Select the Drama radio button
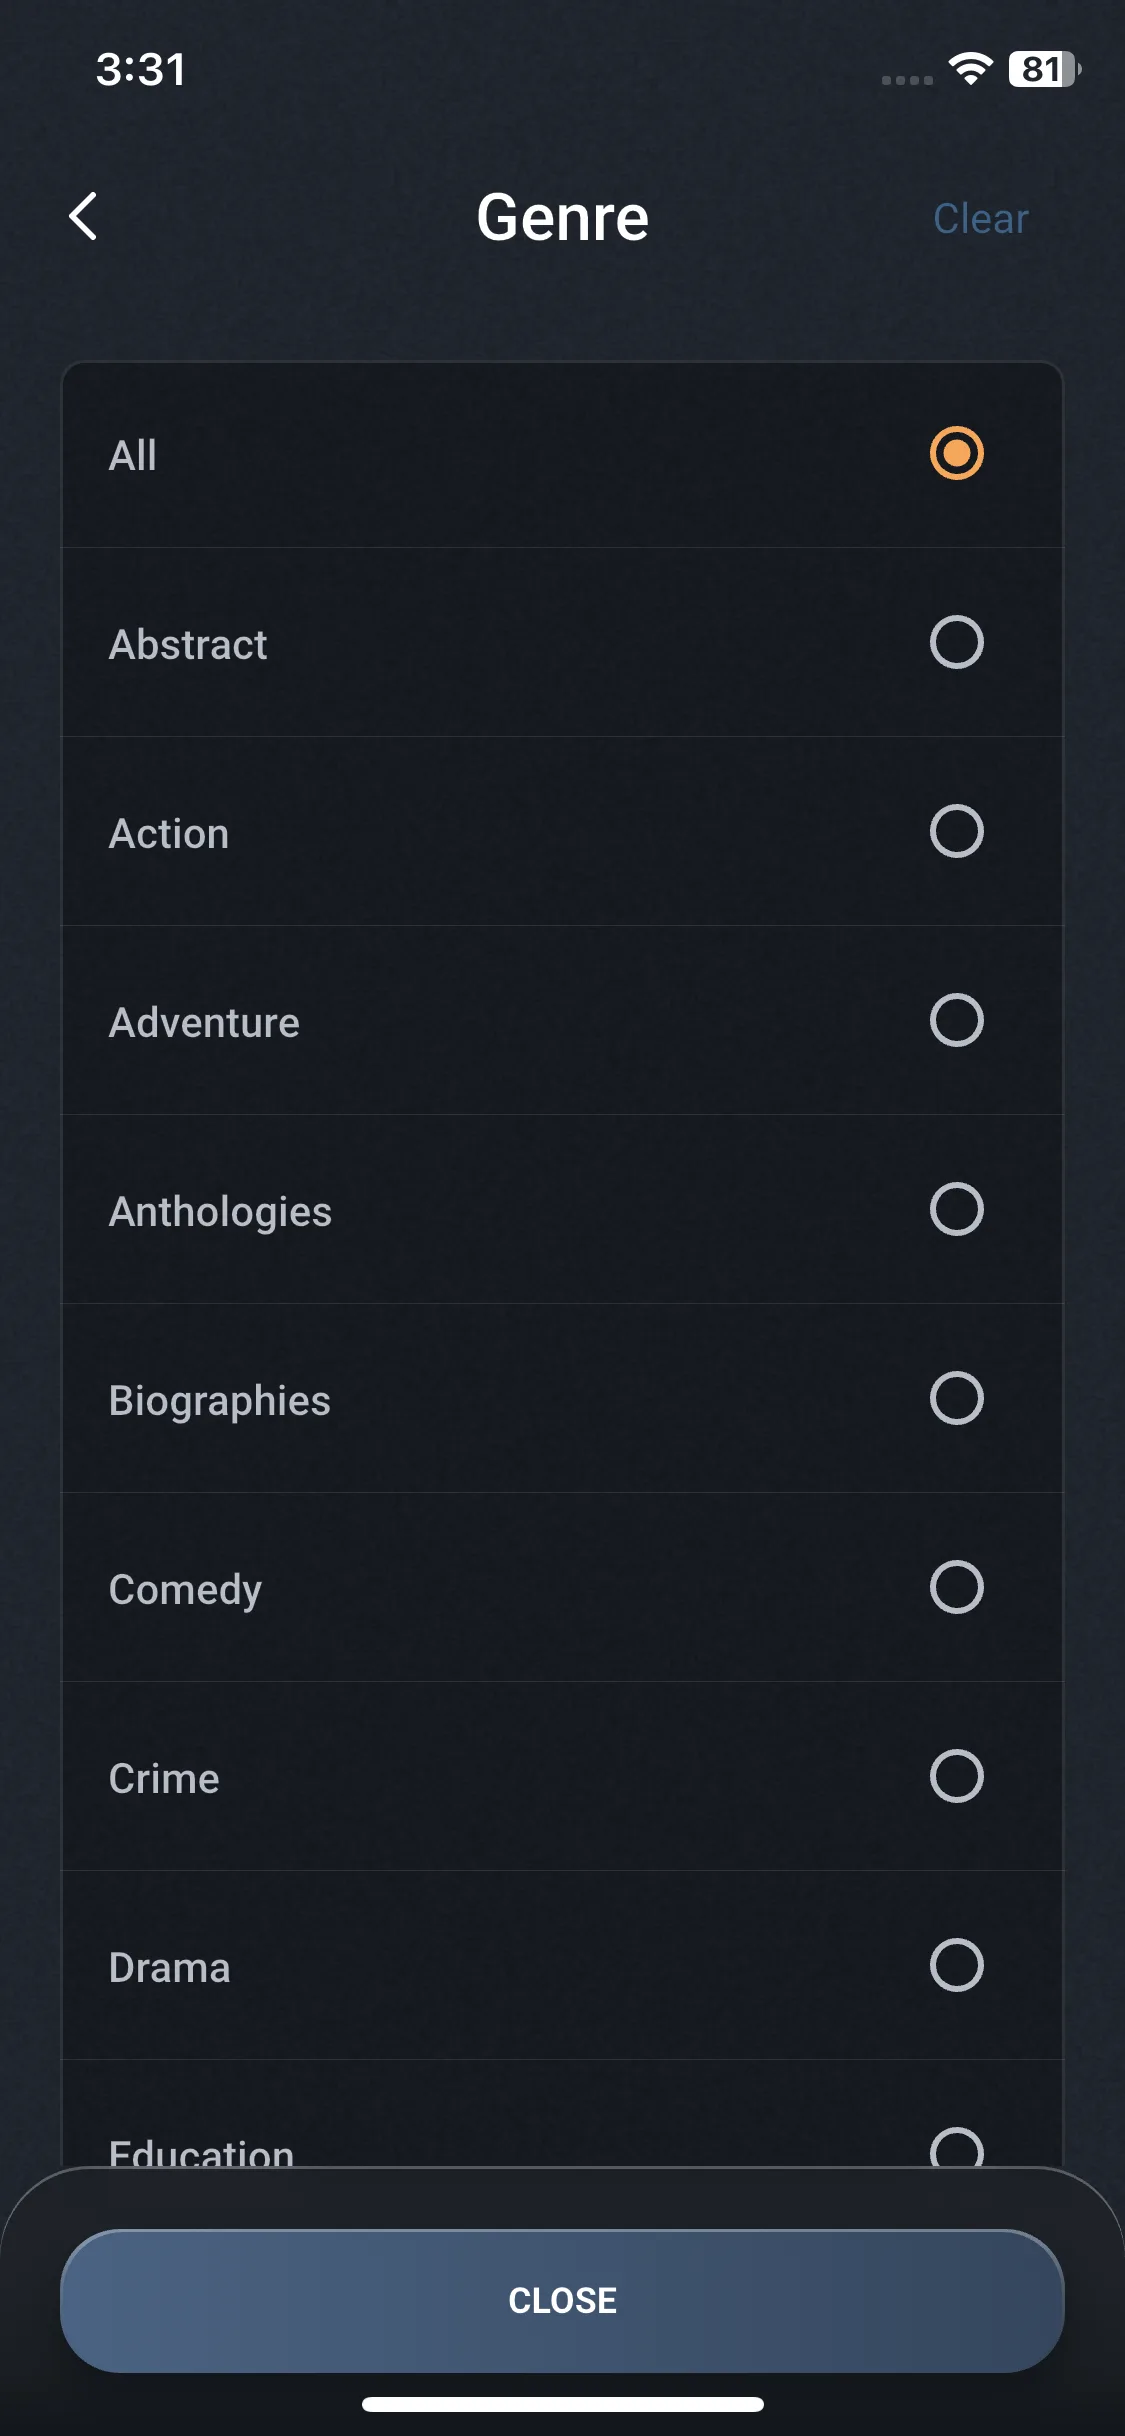 click(956, 1966)
